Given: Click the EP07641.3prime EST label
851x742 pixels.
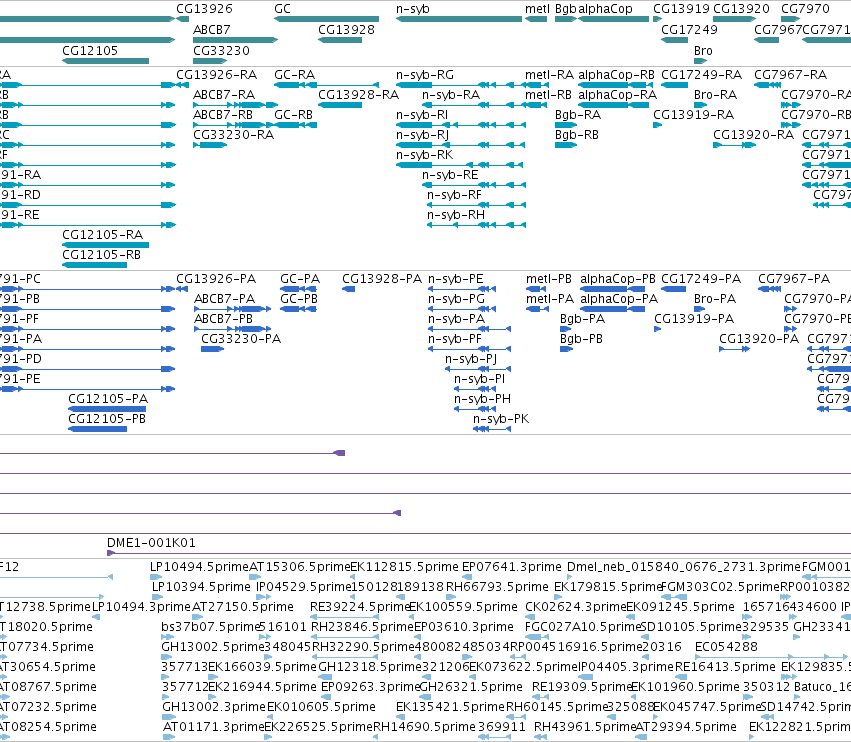Looking at the screenshot, I should pyautogui.click(x=512, y=567).
